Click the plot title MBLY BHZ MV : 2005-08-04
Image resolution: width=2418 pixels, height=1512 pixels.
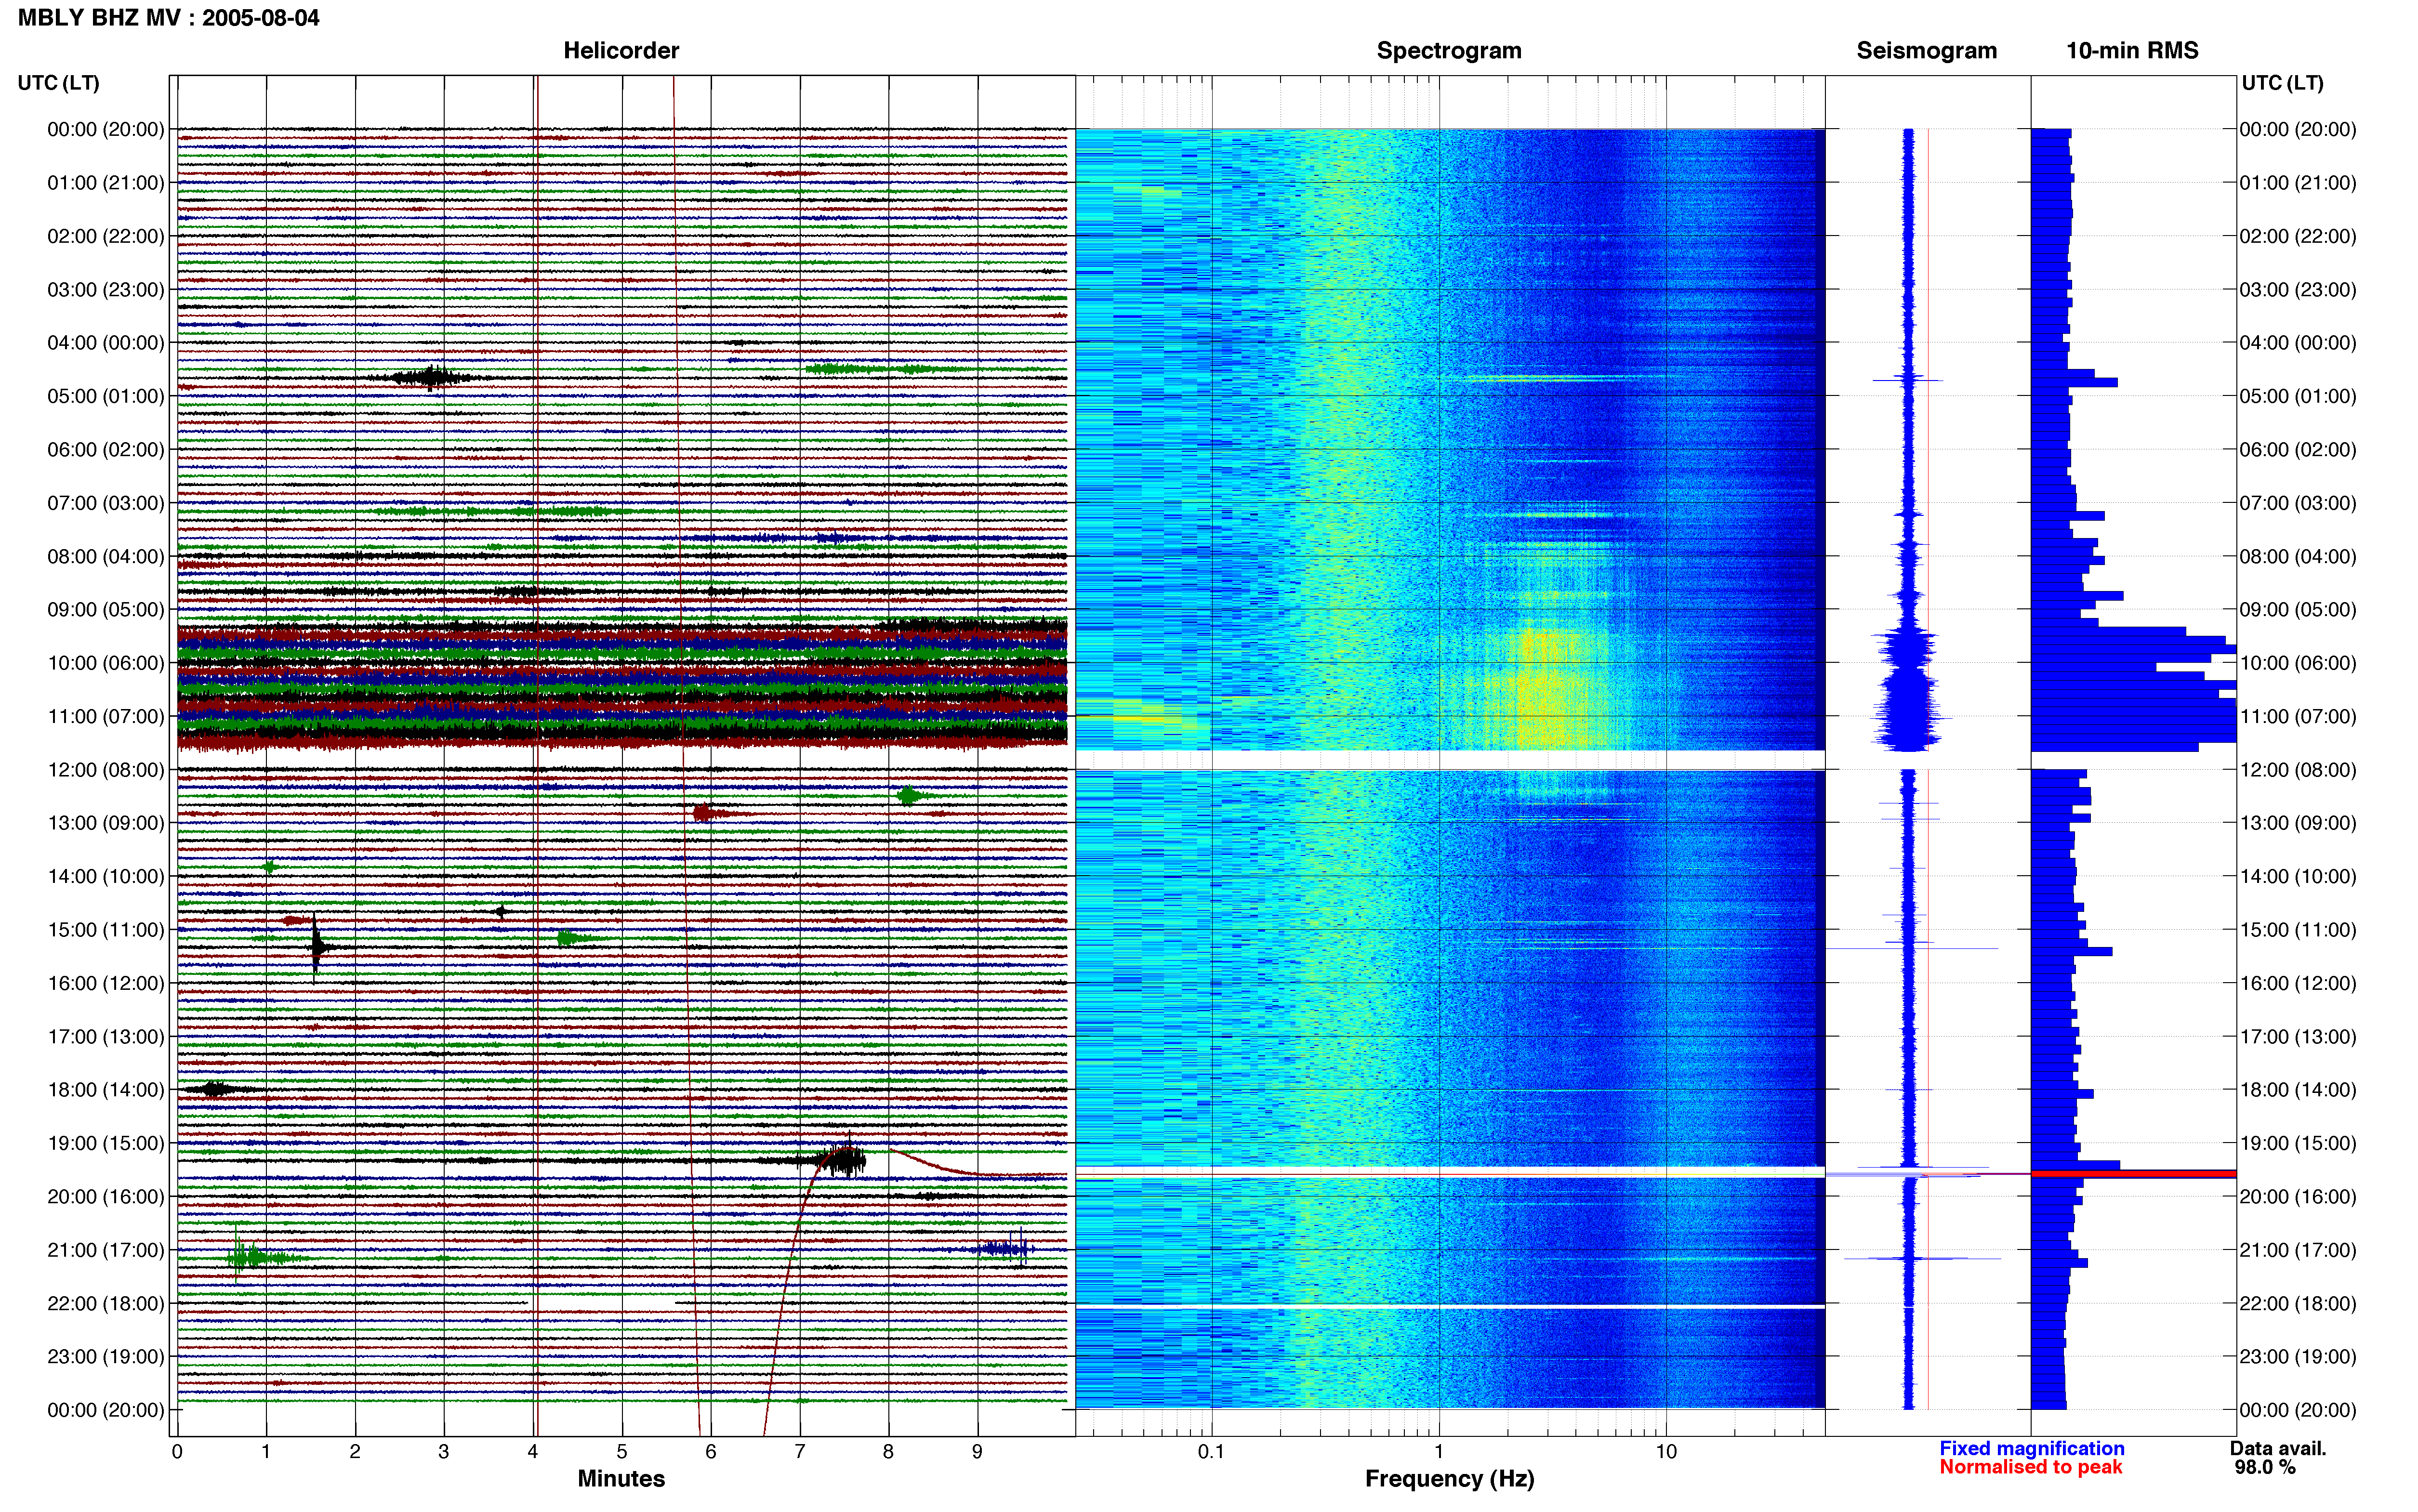(169, 18)
